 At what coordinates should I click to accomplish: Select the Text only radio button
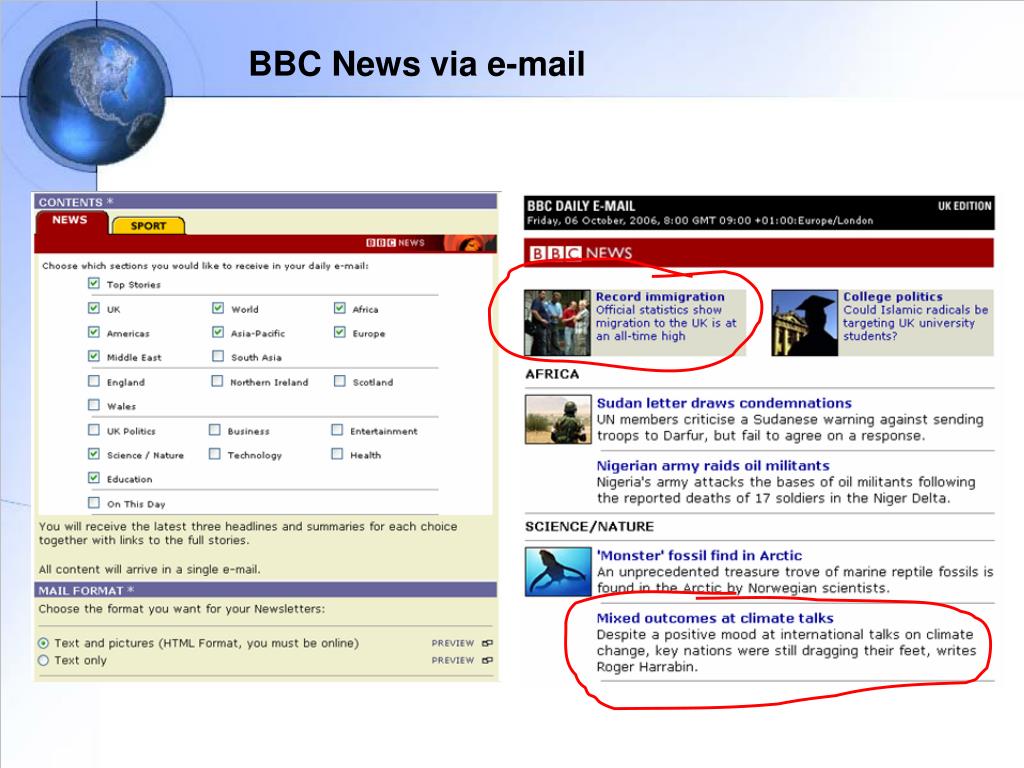point(44,660)
